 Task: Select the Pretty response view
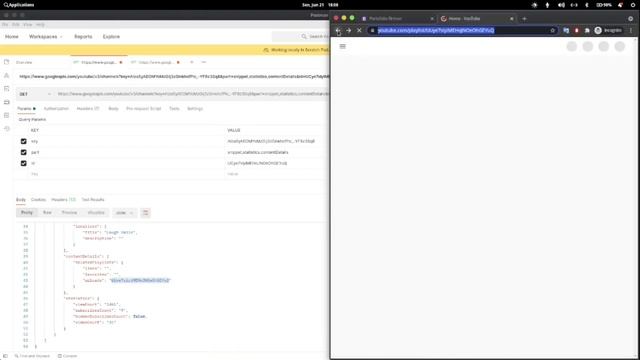(x=27, y=213)
